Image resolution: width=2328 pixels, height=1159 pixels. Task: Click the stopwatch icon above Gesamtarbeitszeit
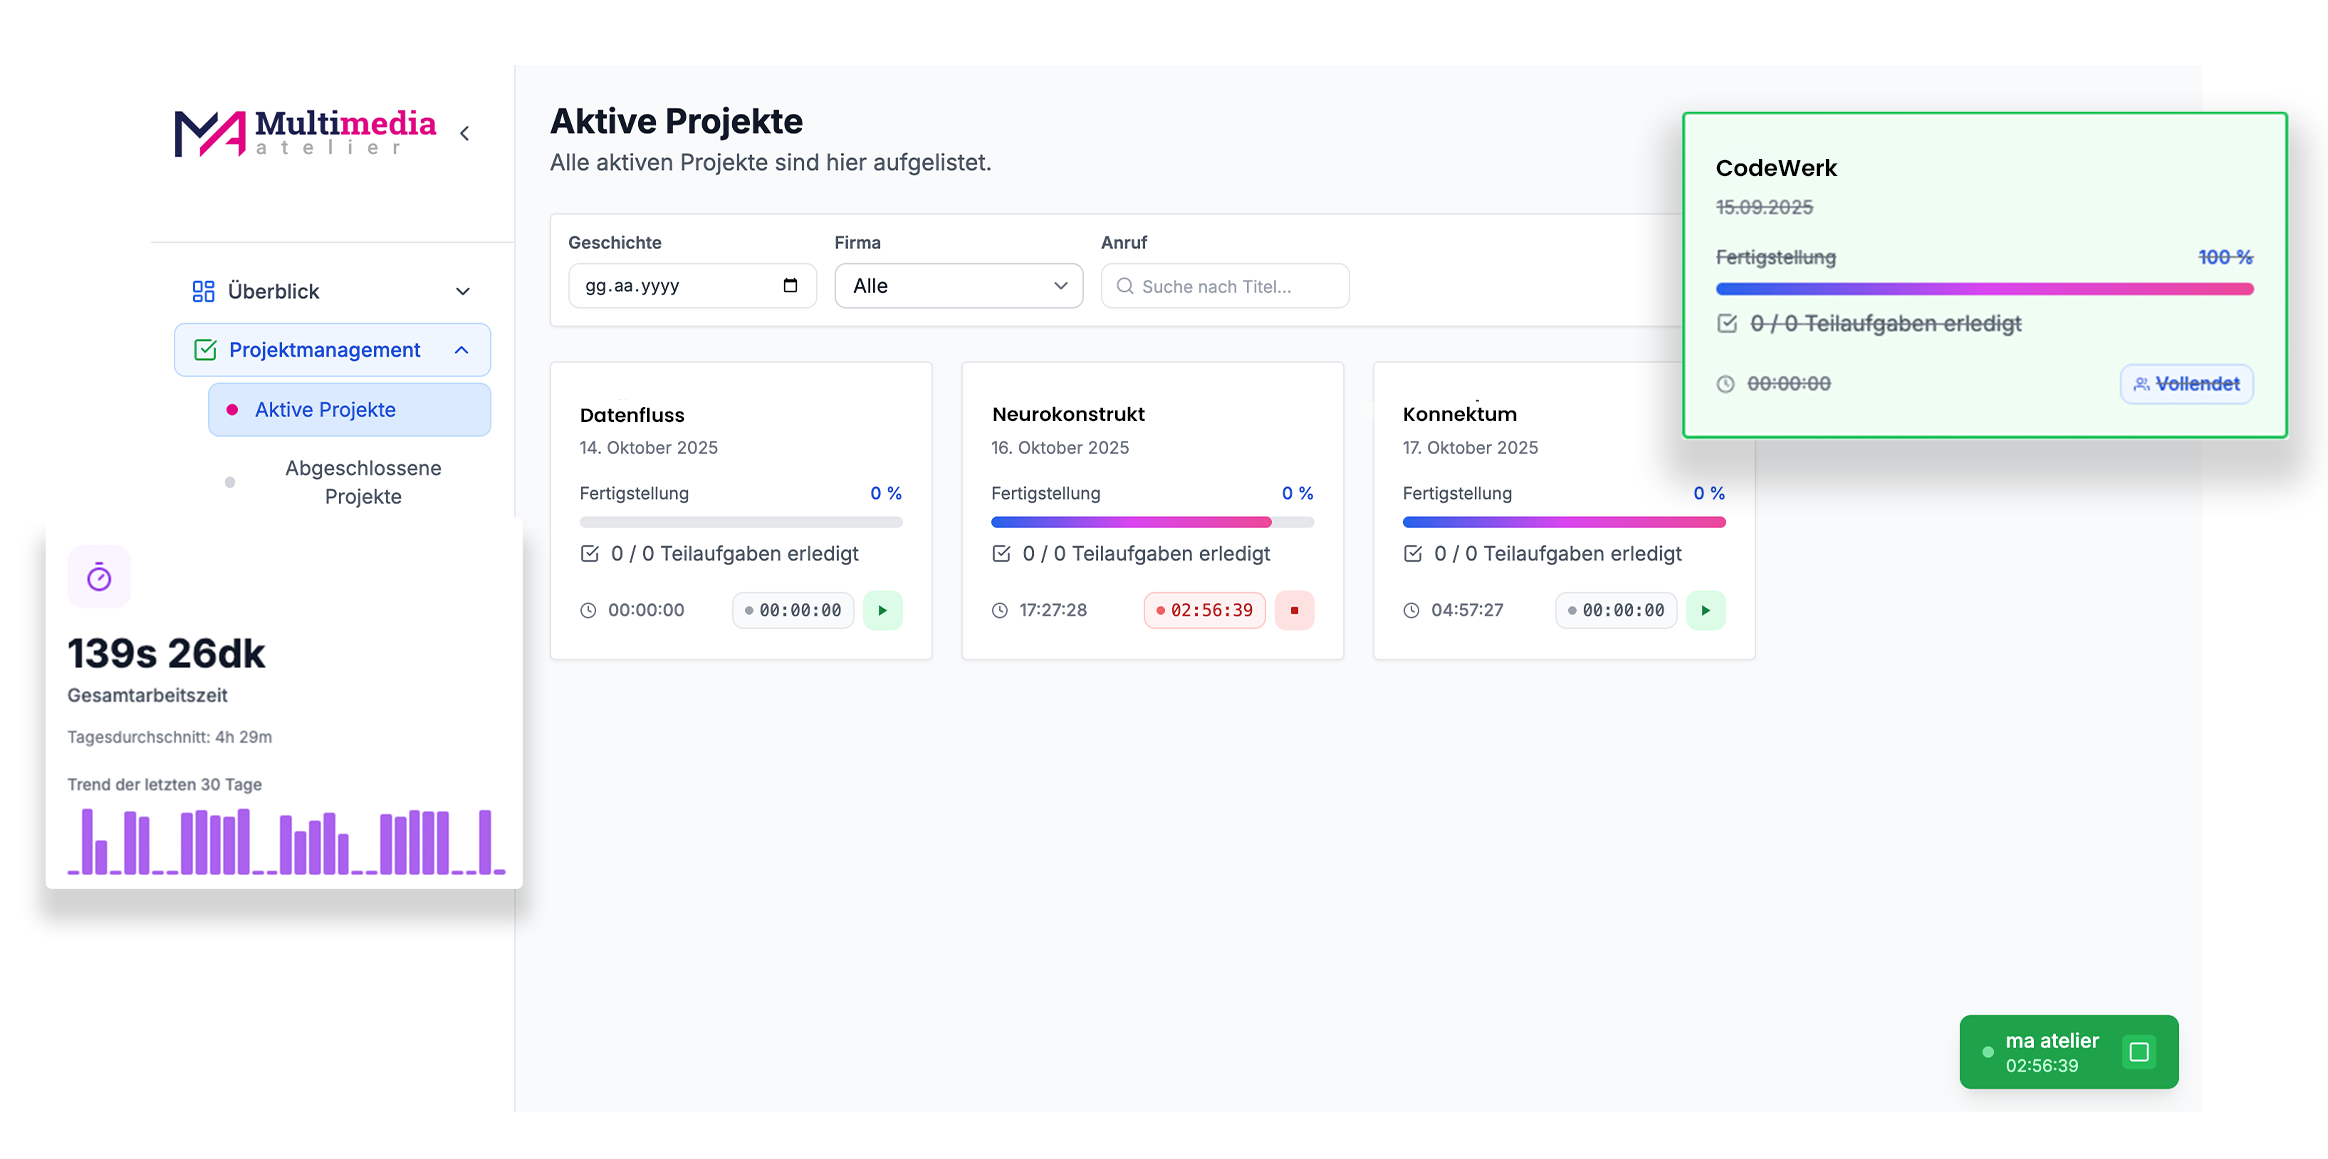pos(98,575)
